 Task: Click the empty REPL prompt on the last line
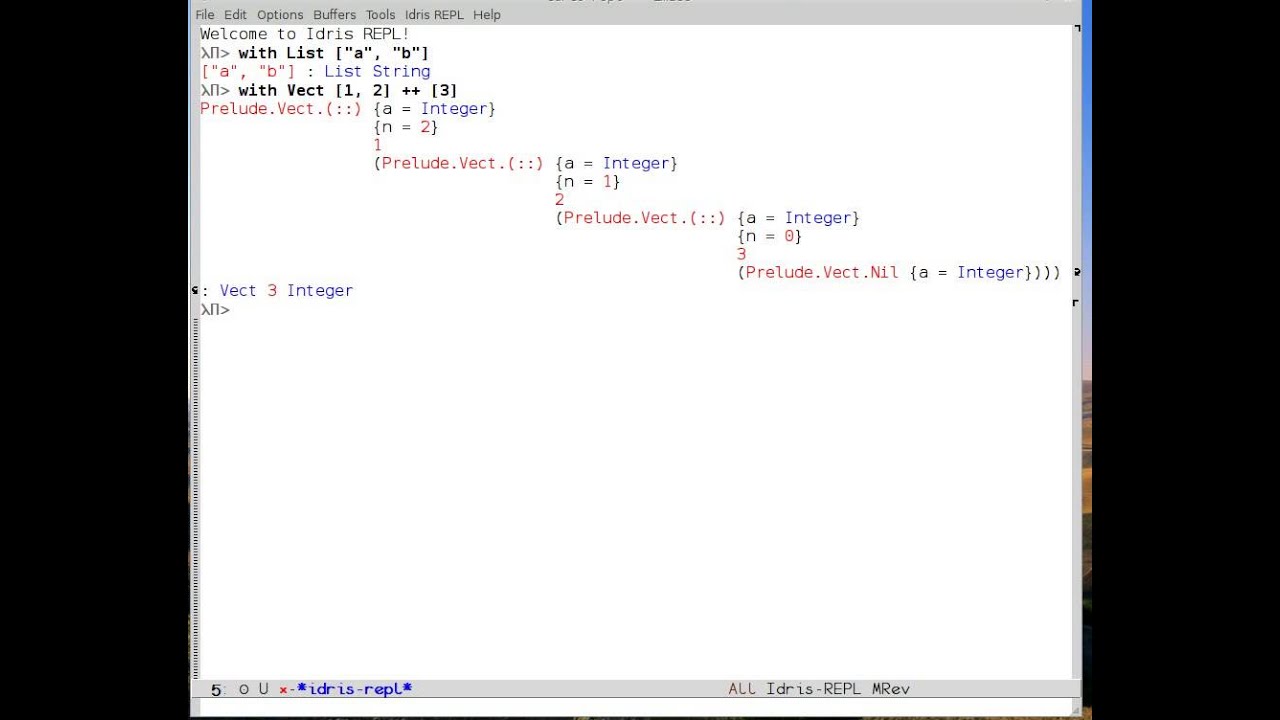pos(215,309)
